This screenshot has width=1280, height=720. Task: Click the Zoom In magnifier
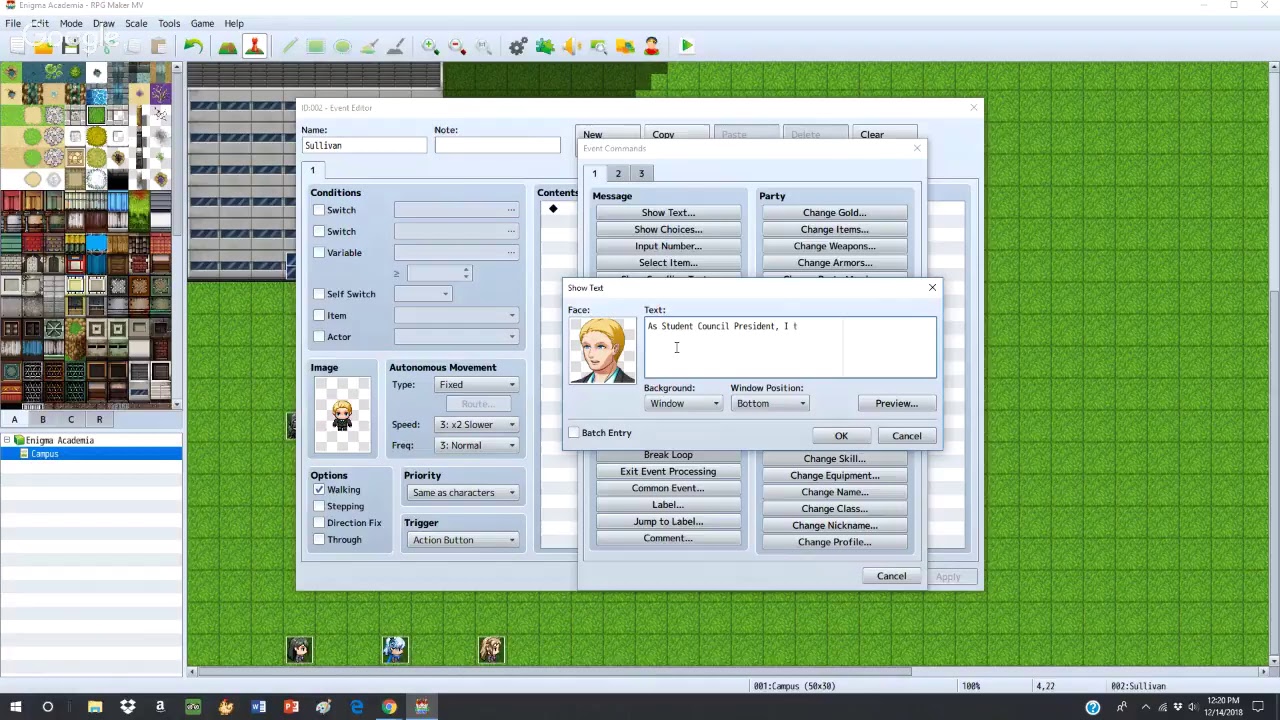pos(430,46)
